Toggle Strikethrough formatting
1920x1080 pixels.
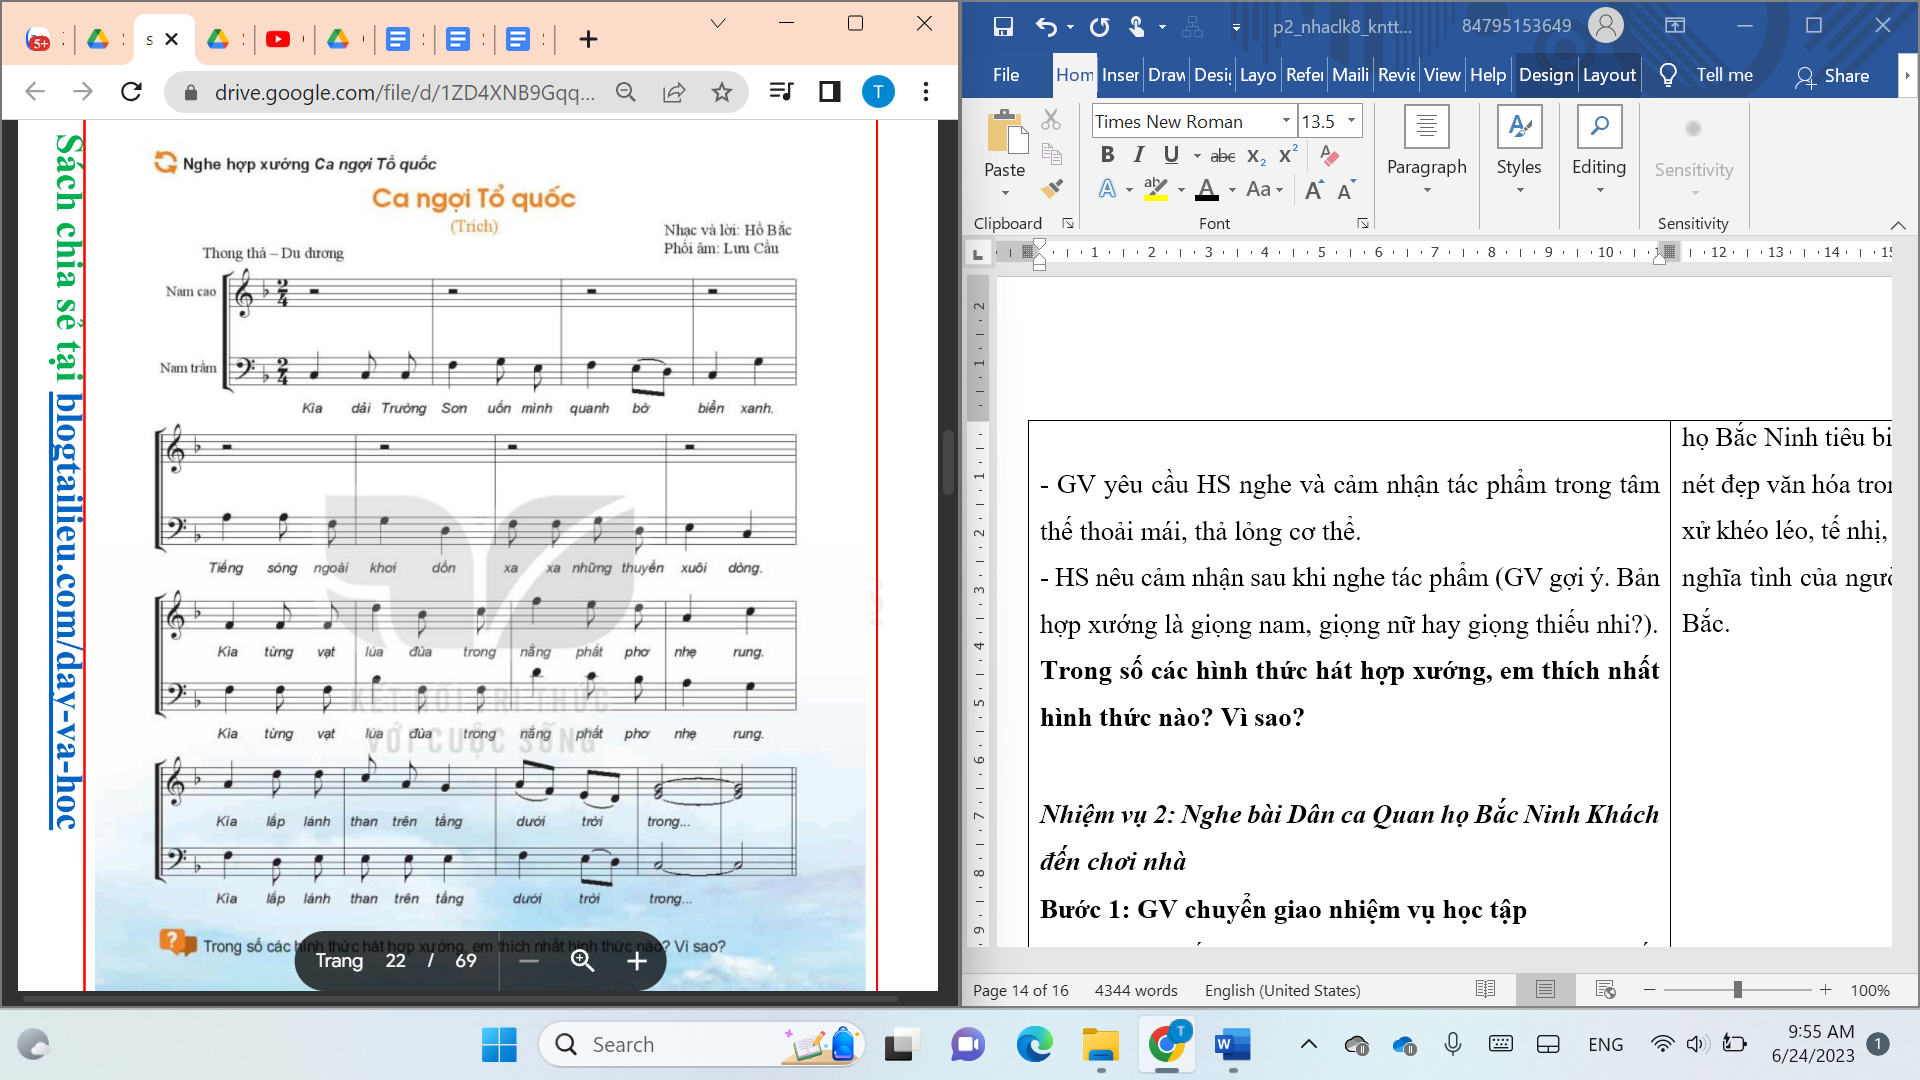click(x=1223, y=156)
